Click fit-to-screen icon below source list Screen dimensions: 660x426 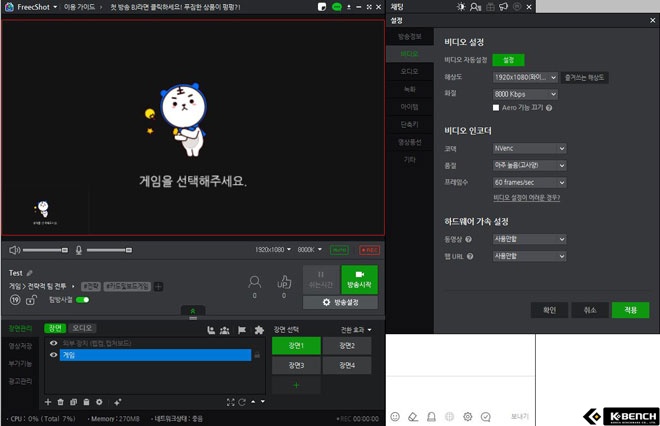231,402
